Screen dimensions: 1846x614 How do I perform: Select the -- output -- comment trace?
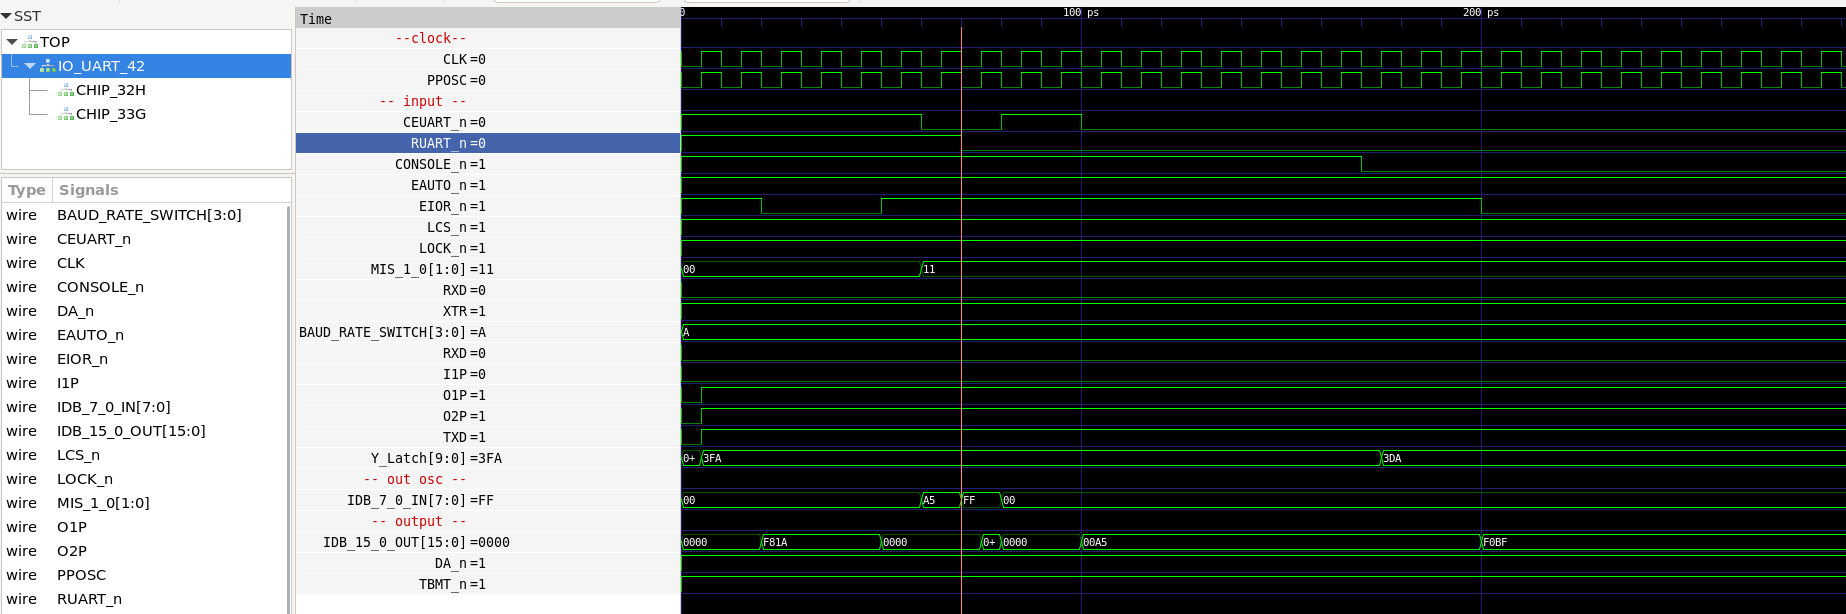click(x=419, y=521)
